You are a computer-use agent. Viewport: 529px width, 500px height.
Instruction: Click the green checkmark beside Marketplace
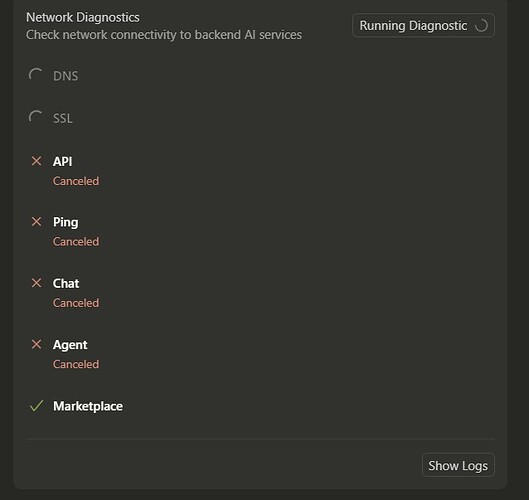[36, 406]
